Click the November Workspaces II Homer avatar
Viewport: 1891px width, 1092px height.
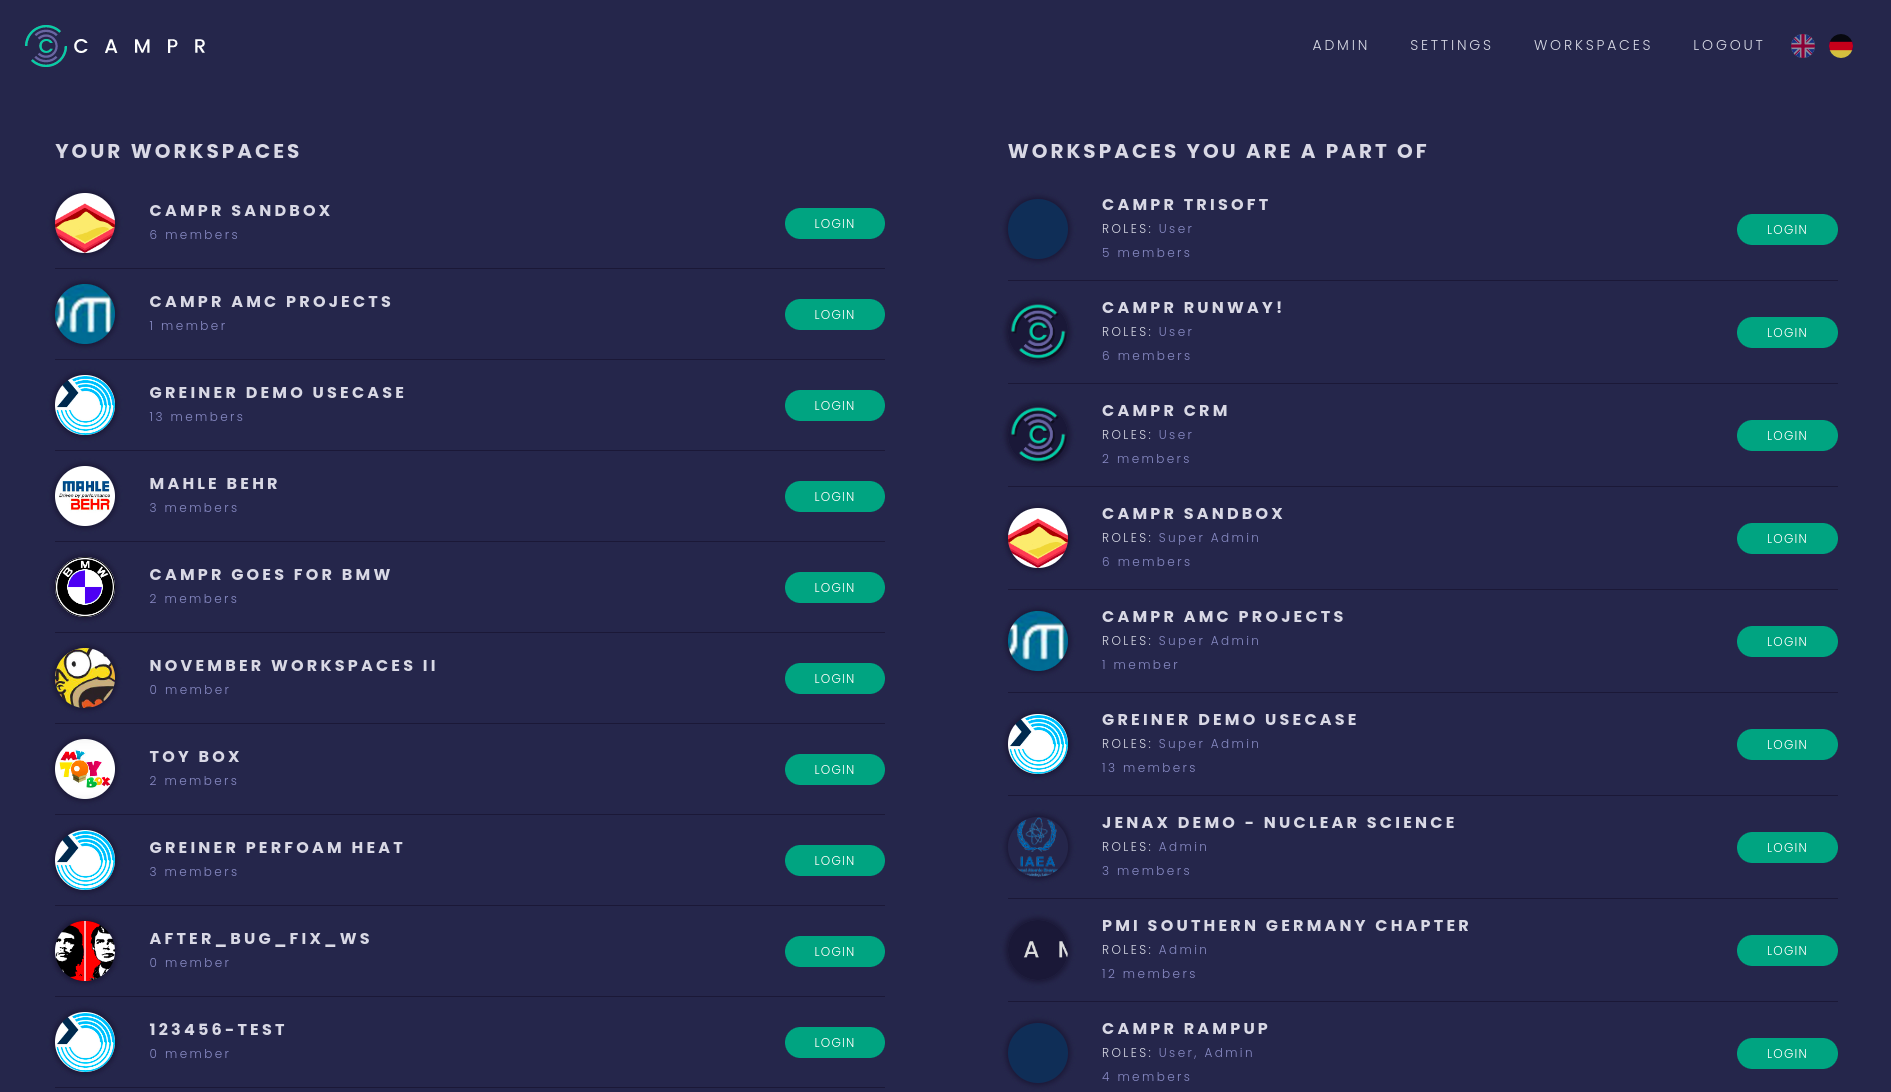click(x=85, y=678)
